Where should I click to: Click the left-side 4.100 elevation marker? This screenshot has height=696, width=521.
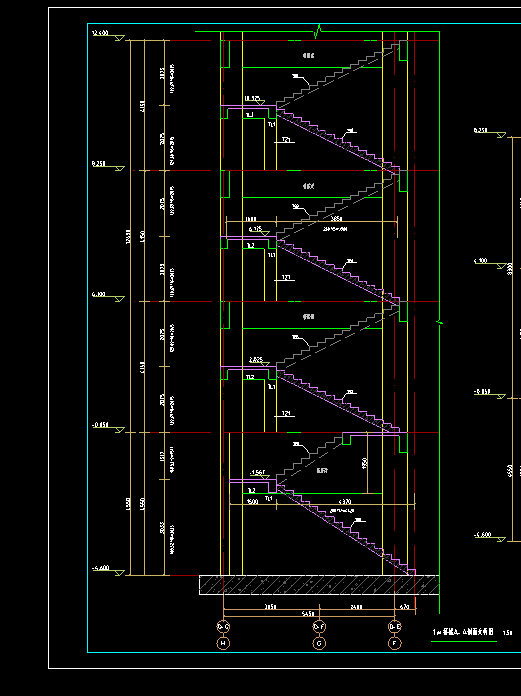108,297
